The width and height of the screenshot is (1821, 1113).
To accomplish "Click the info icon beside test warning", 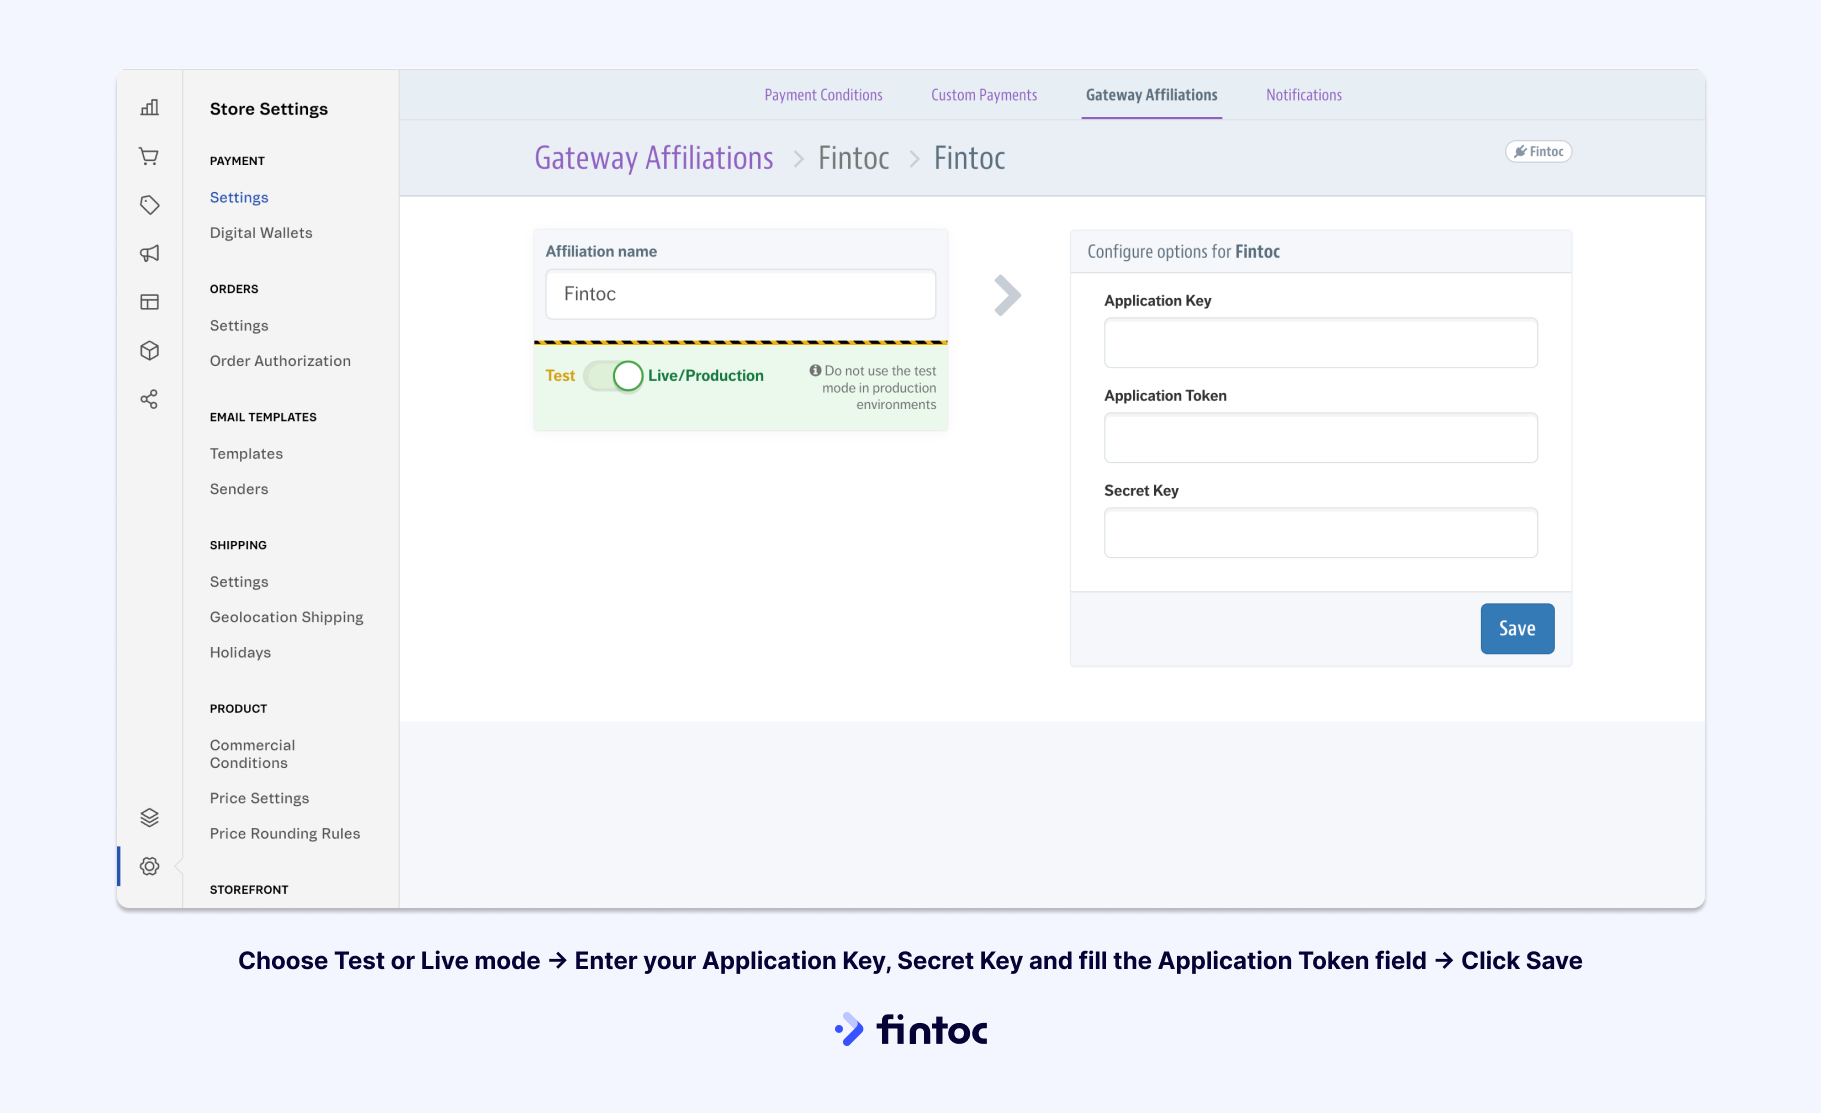I will click(815, 370).
